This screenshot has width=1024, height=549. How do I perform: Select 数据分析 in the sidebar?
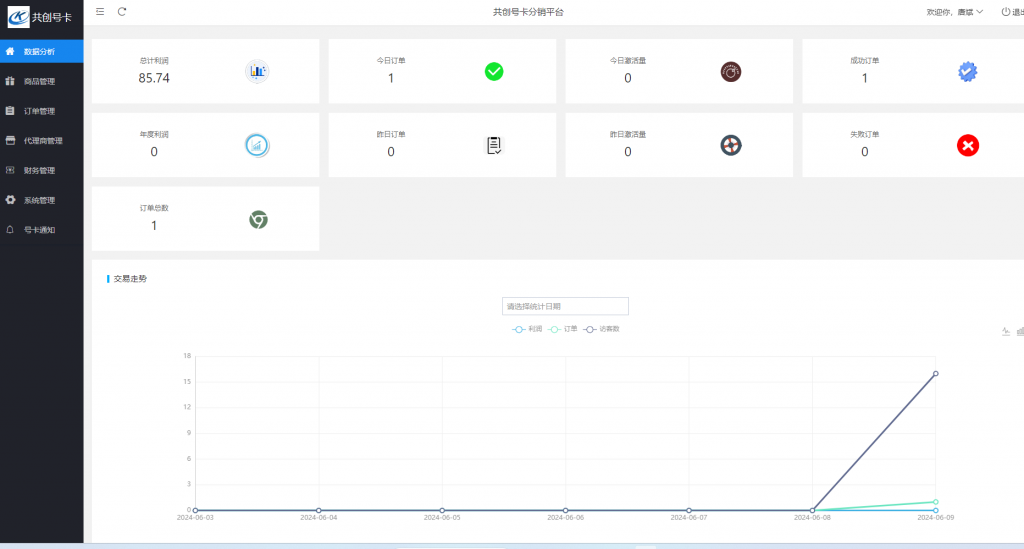point(40,51)
